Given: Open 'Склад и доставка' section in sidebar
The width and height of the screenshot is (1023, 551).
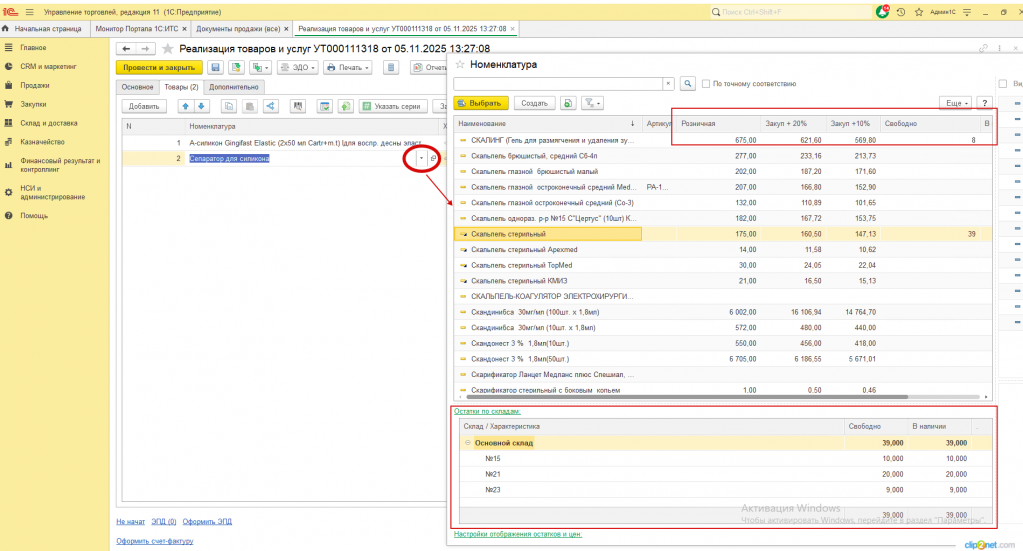Looking at the screenshot, I should (48, 123).
